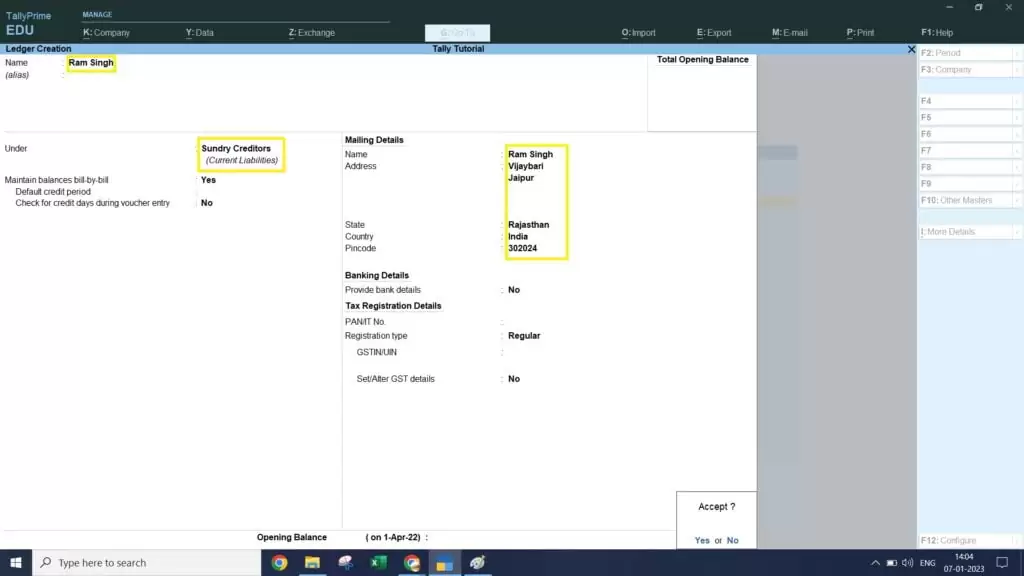The height and width of the screenshot is (576, 1024).
Task: Click the address line Jaipur
Action: (521, 178)
